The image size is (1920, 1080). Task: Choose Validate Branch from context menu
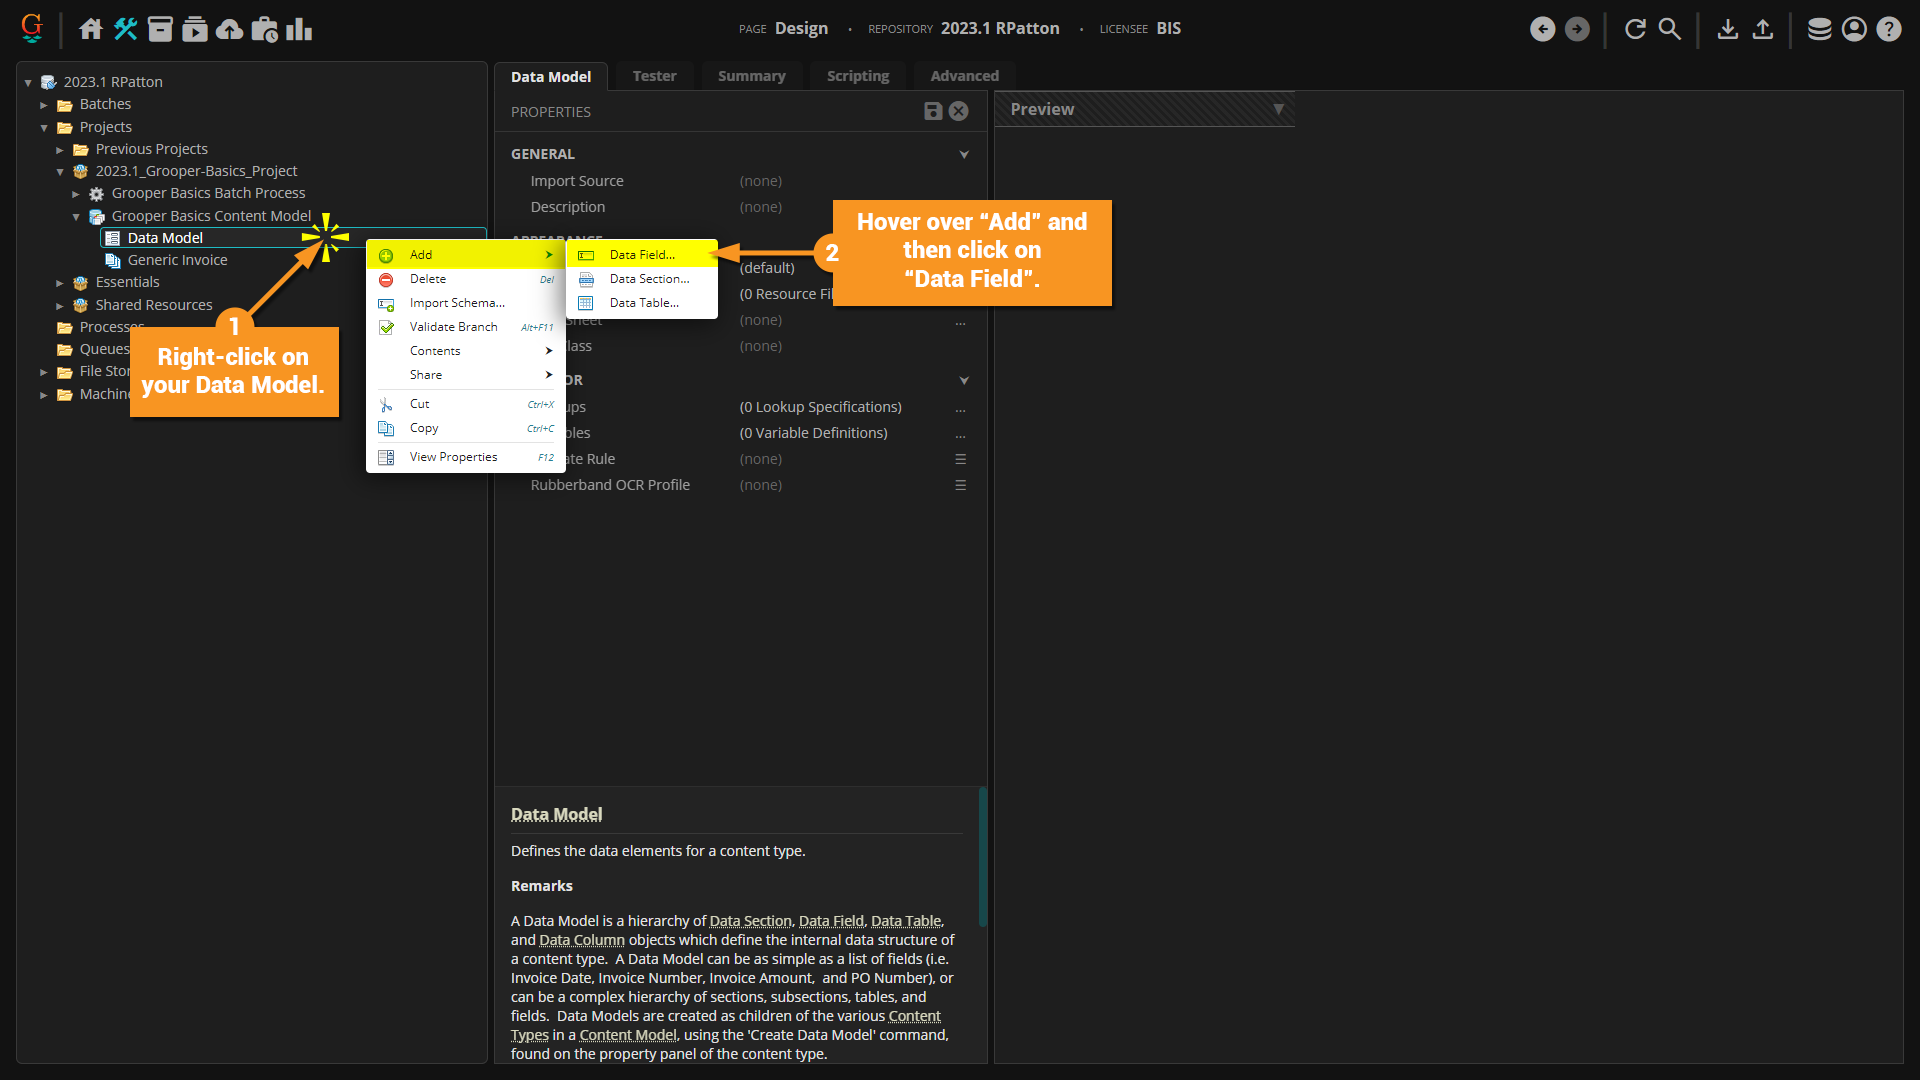tap(453, 327)
